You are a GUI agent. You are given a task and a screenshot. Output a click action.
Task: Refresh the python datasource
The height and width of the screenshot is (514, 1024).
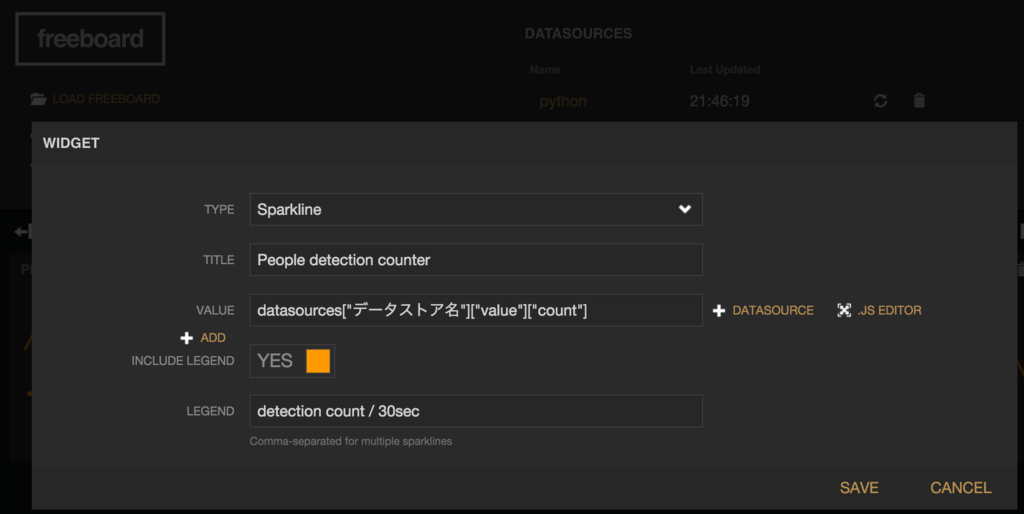pyautogui.click(x=880, y=101)
